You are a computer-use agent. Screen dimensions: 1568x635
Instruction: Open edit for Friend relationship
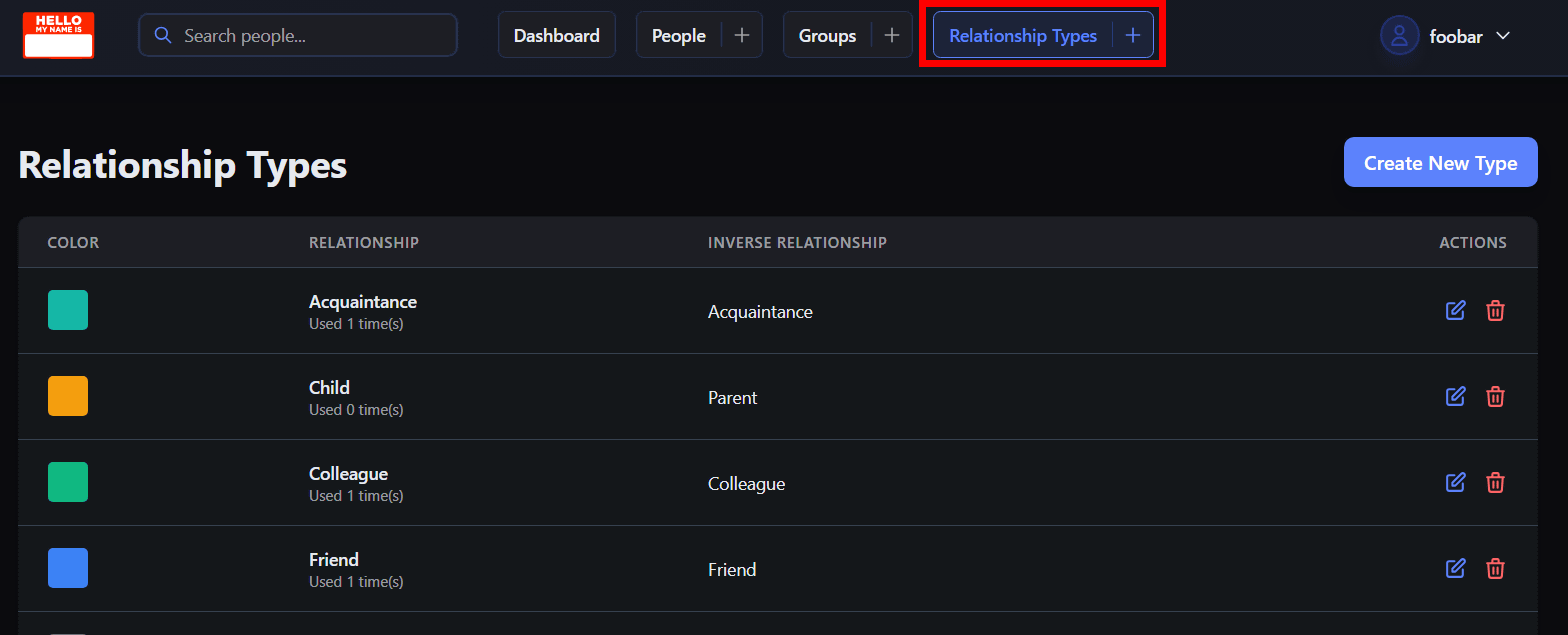pyautogui.click(x=1455, y=569)
